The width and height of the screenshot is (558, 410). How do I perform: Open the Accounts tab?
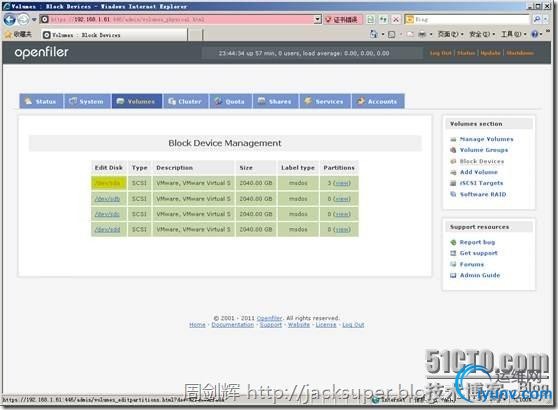click(x=378, y=101)
